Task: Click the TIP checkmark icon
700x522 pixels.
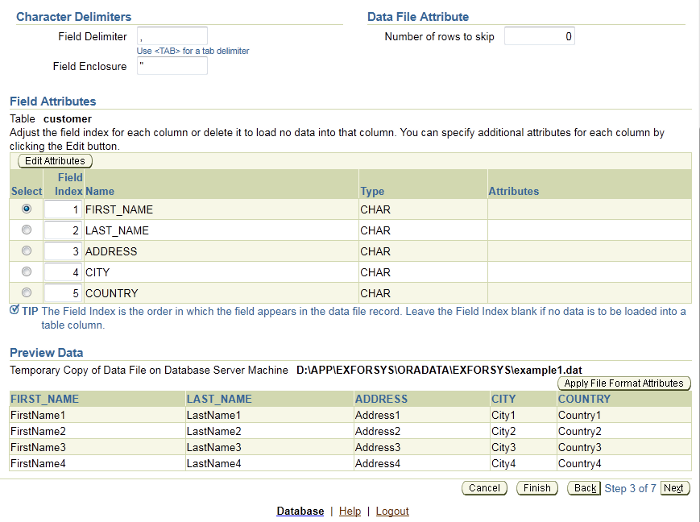Action: pyautogui.click(x=14, y=310)
